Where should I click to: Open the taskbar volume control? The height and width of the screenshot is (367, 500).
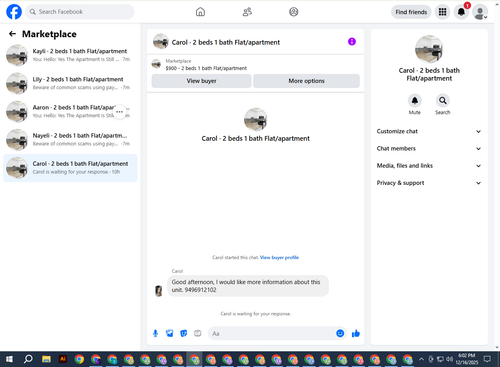point(450,359)
